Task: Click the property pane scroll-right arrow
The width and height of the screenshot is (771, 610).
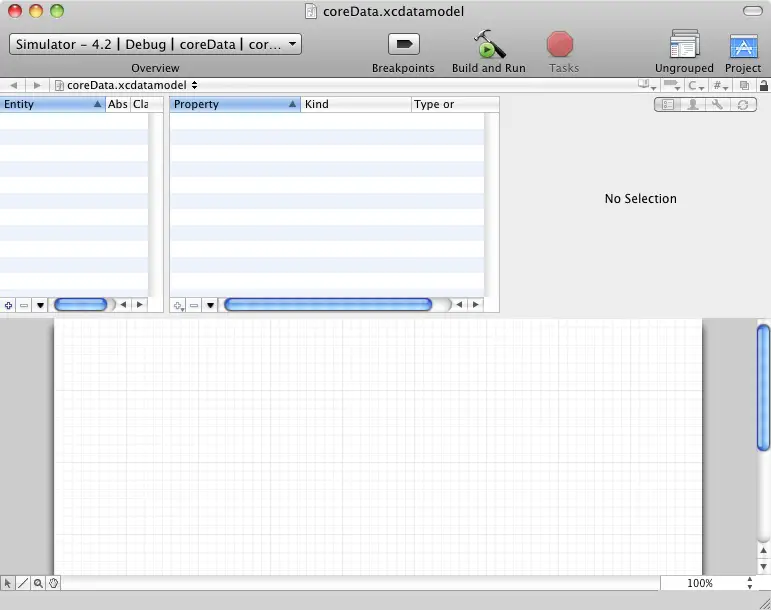Action: [475, 305]
